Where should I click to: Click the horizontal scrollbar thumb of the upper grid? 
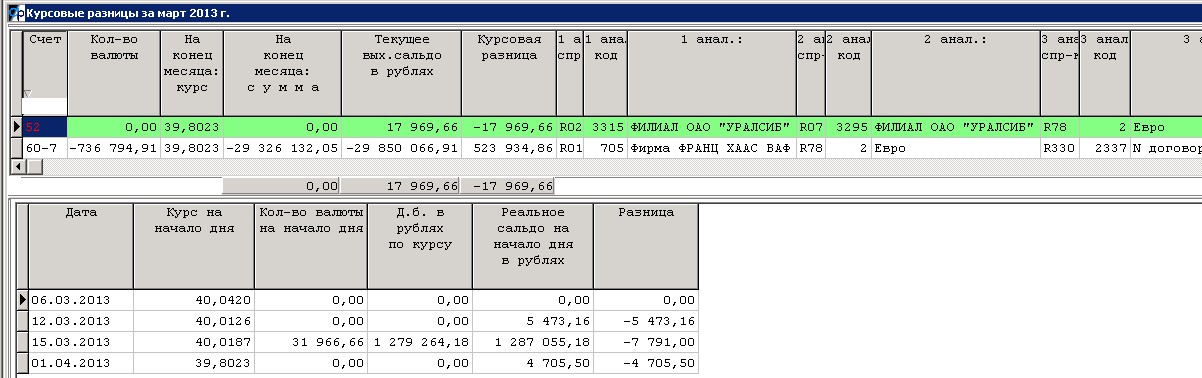[32, 165]
